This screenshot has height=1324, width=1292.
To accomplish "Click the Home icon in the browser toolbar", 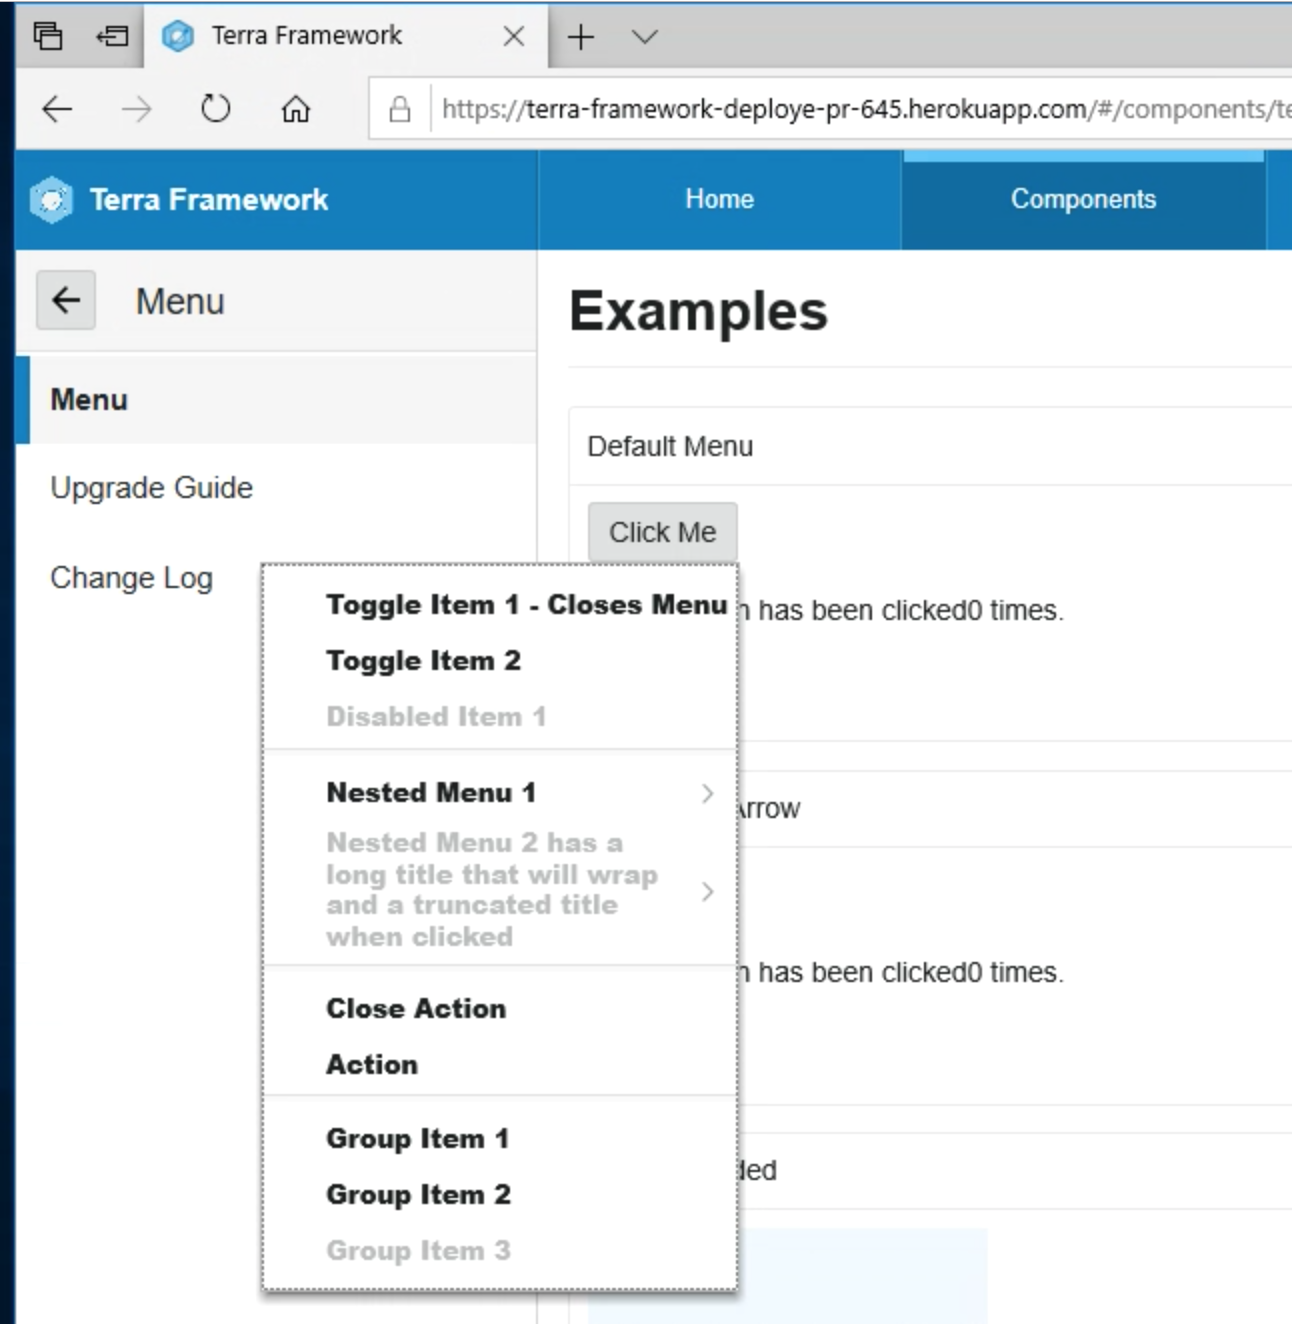I will (x=296, y=108).
